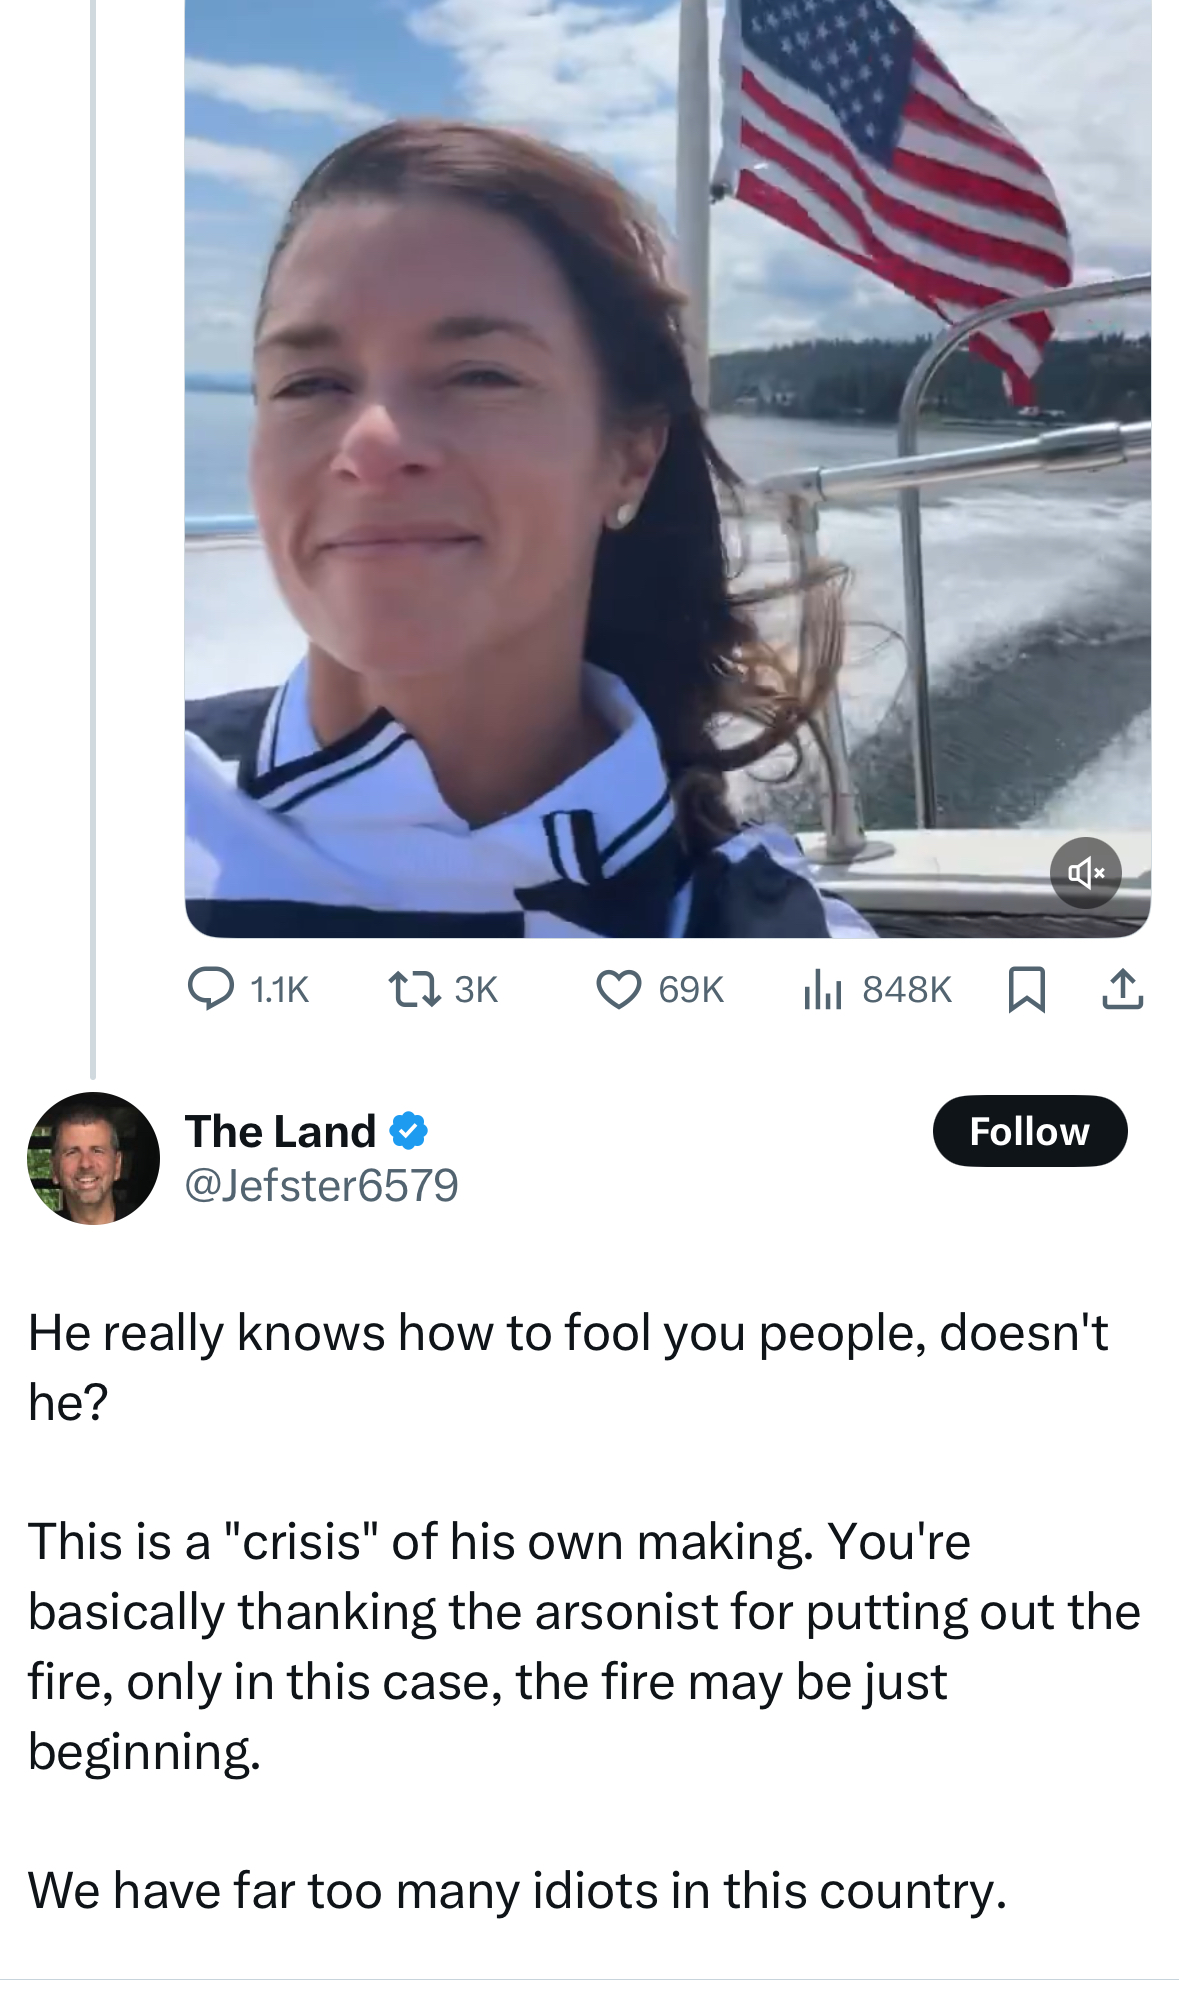The width and height of the screenshot is (1179, 2004).
Task: Open the share upload icon
Action: tap(1122, 989)
